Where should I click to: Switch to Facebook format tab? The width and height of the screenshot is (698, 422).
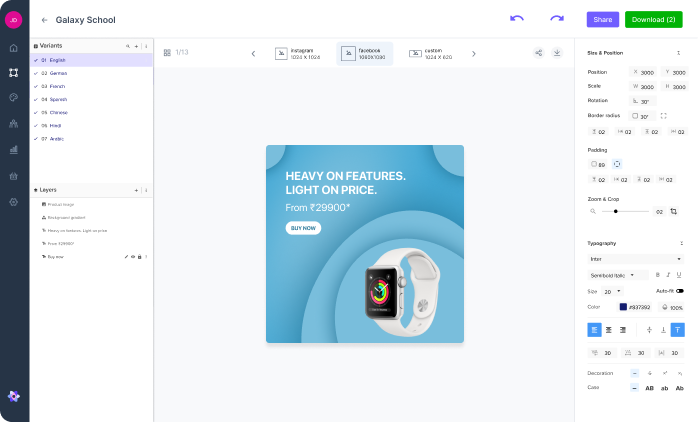[x=365, y=54]
